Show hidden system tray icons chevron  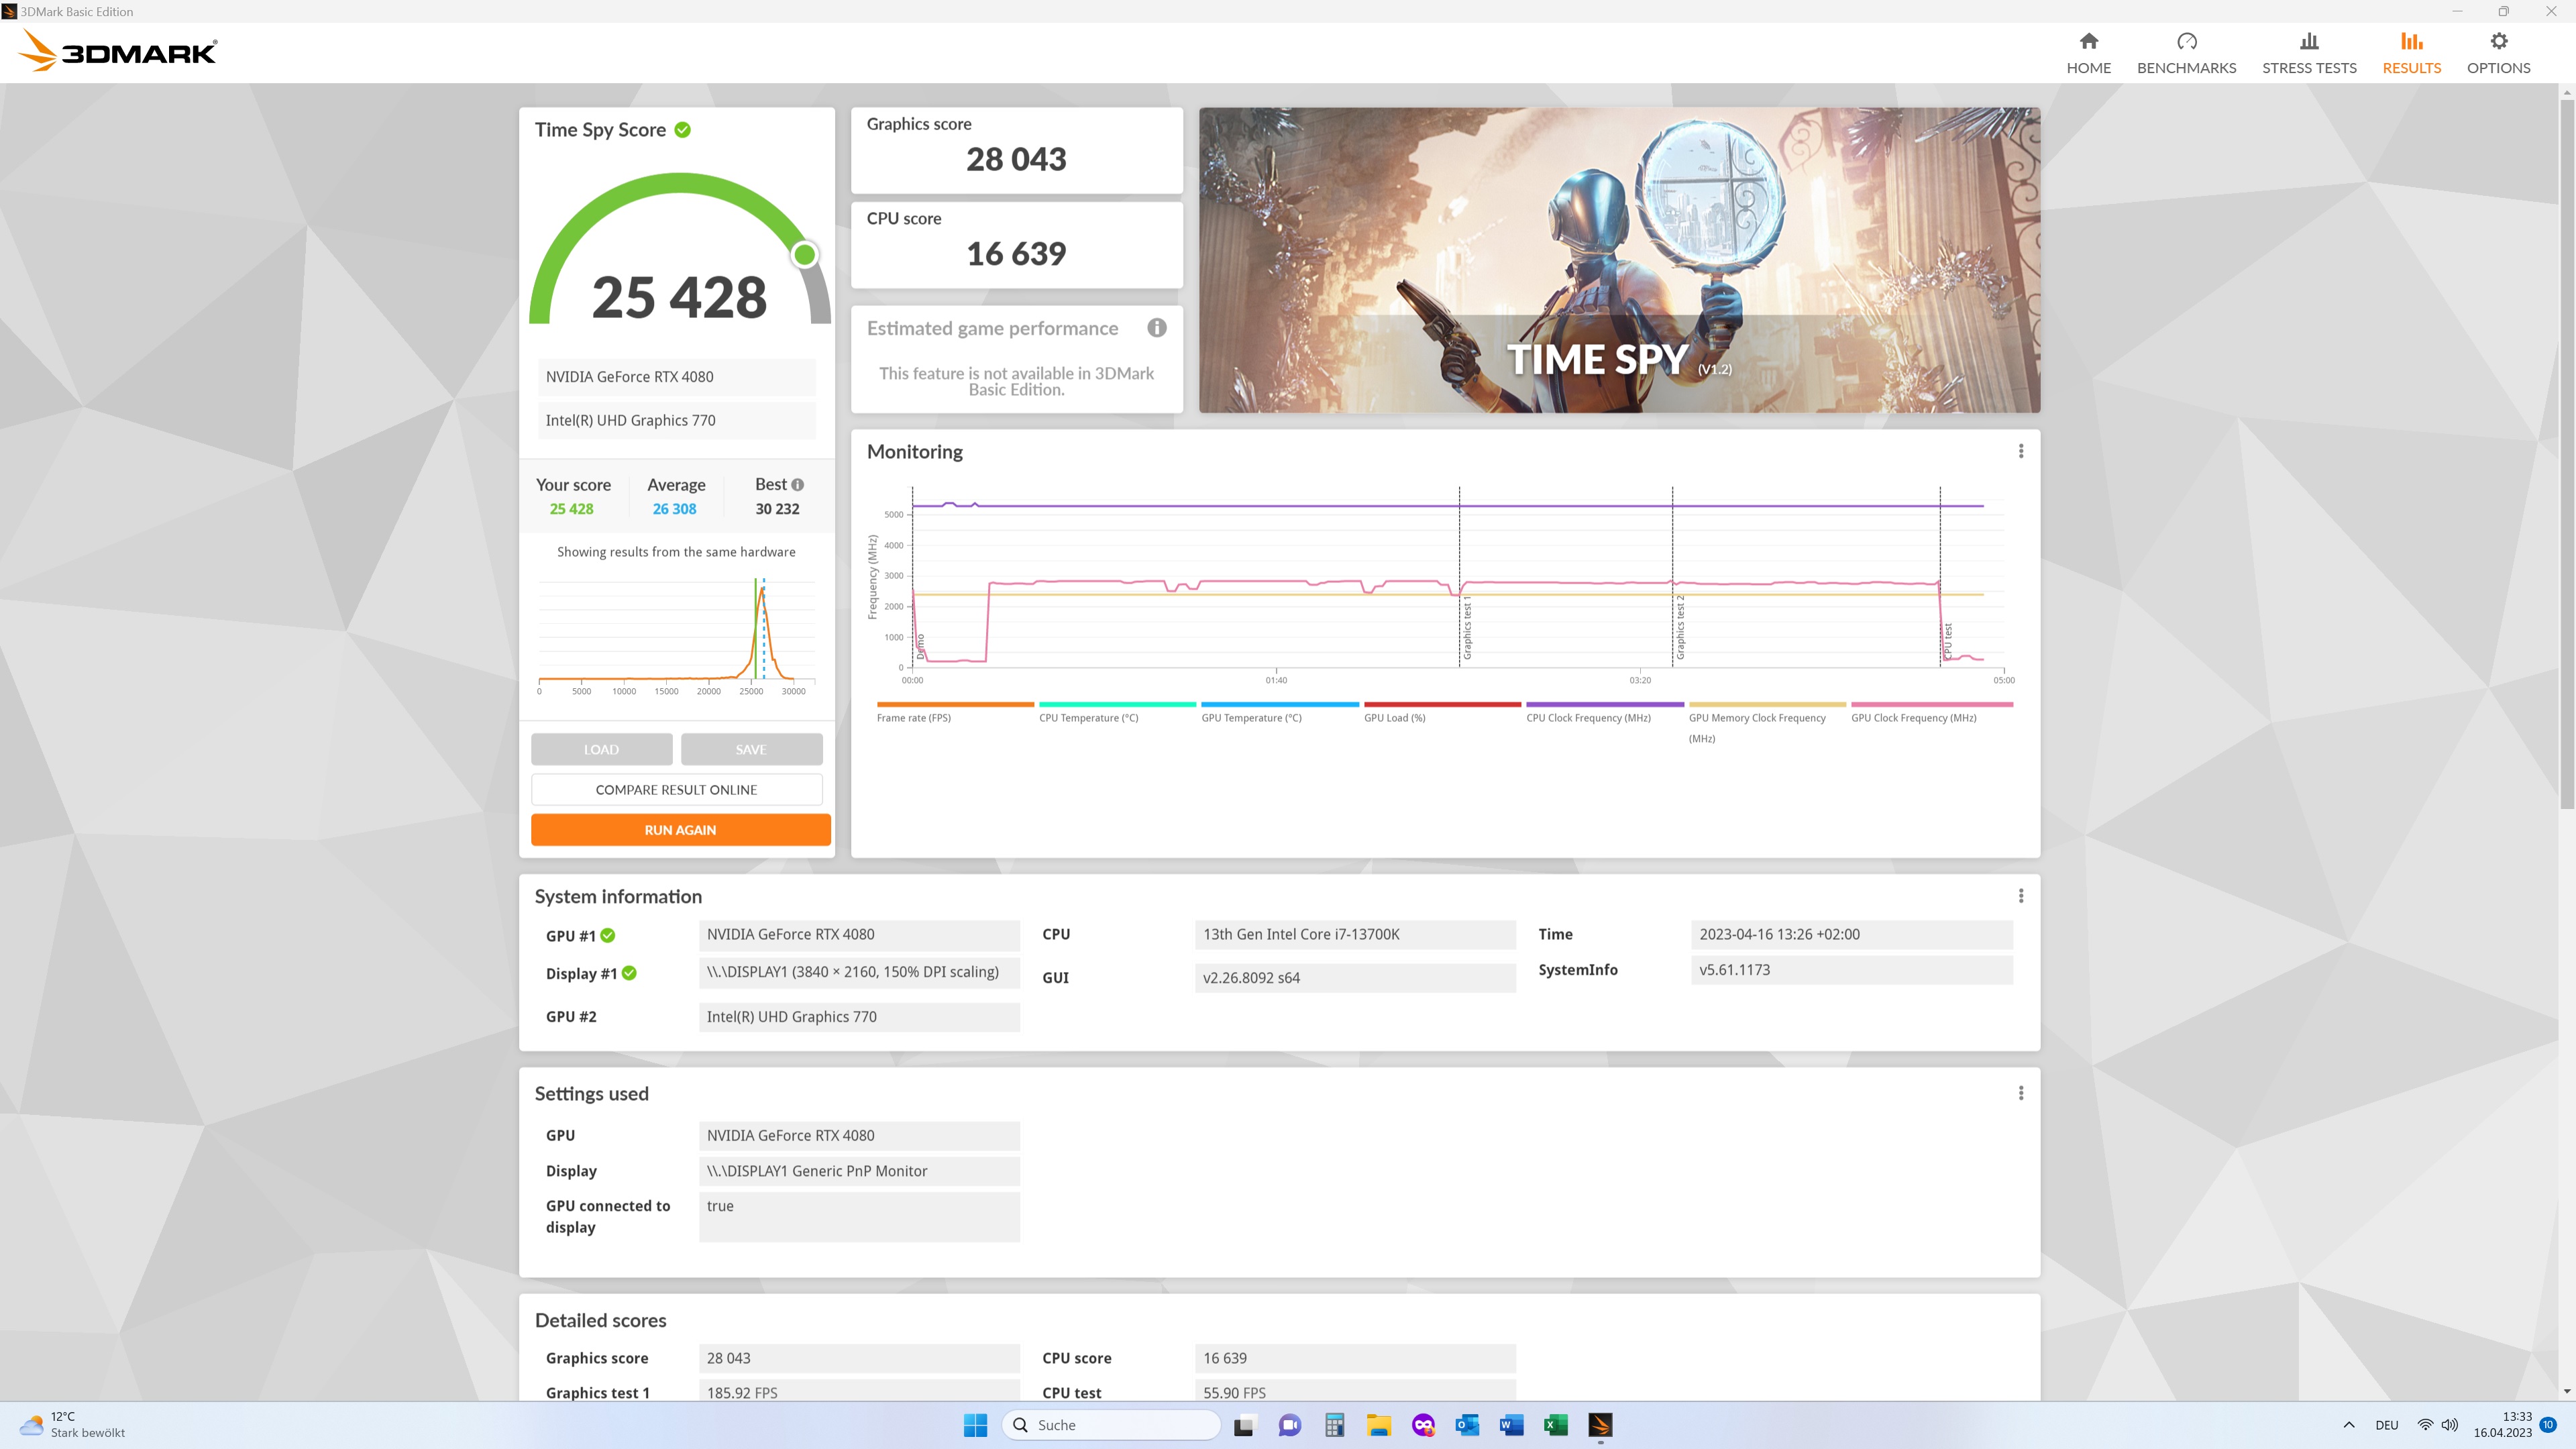click(2349, 1425)
